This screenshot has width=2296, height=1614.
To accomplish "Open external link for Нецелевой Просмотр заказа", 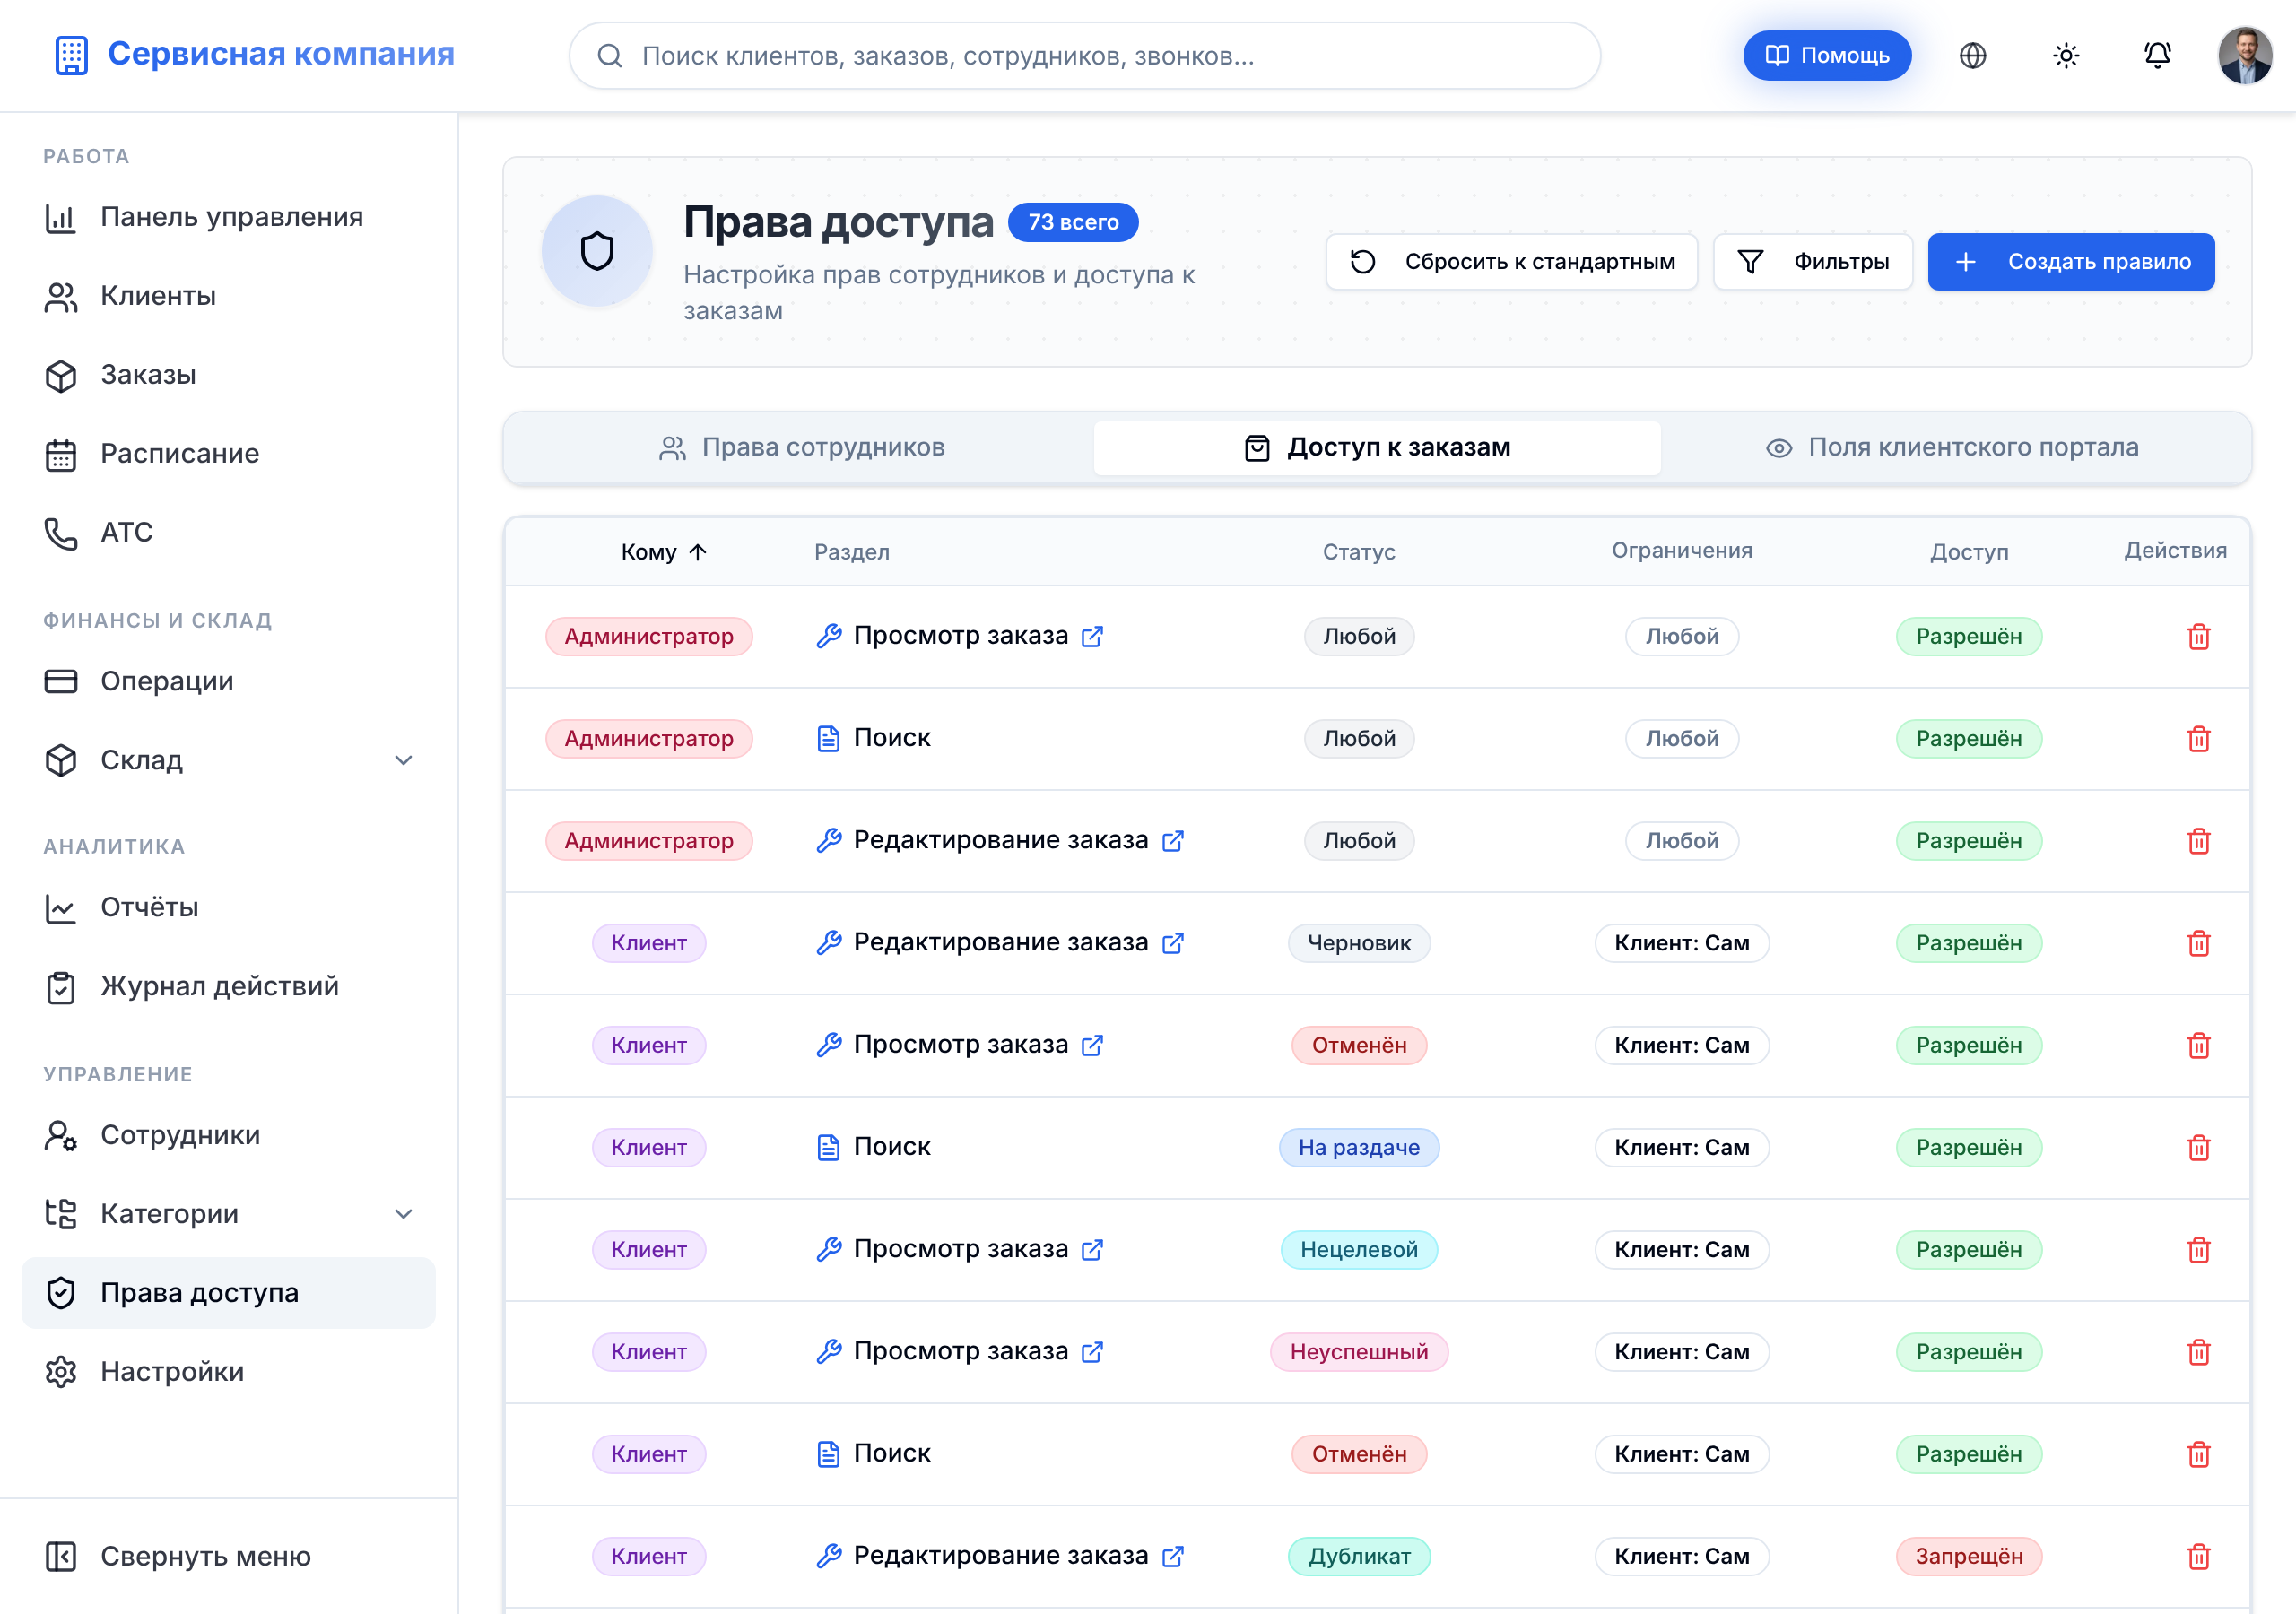I will click(1092, 1250).
